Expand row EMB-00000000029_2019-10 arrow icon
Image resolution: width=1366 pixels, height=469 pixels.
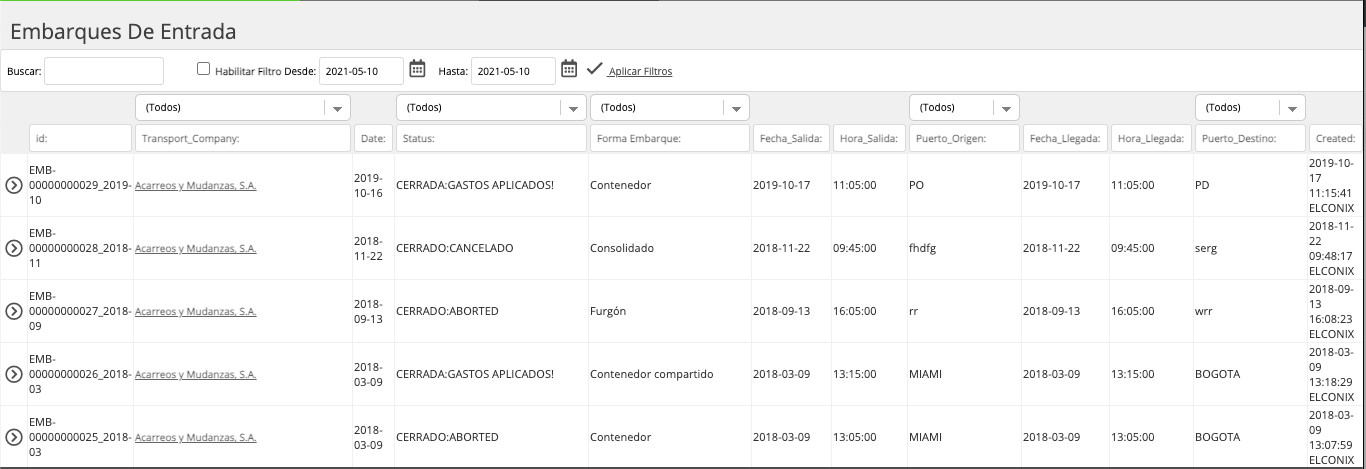pyautogui.click(x=14, y=185)
